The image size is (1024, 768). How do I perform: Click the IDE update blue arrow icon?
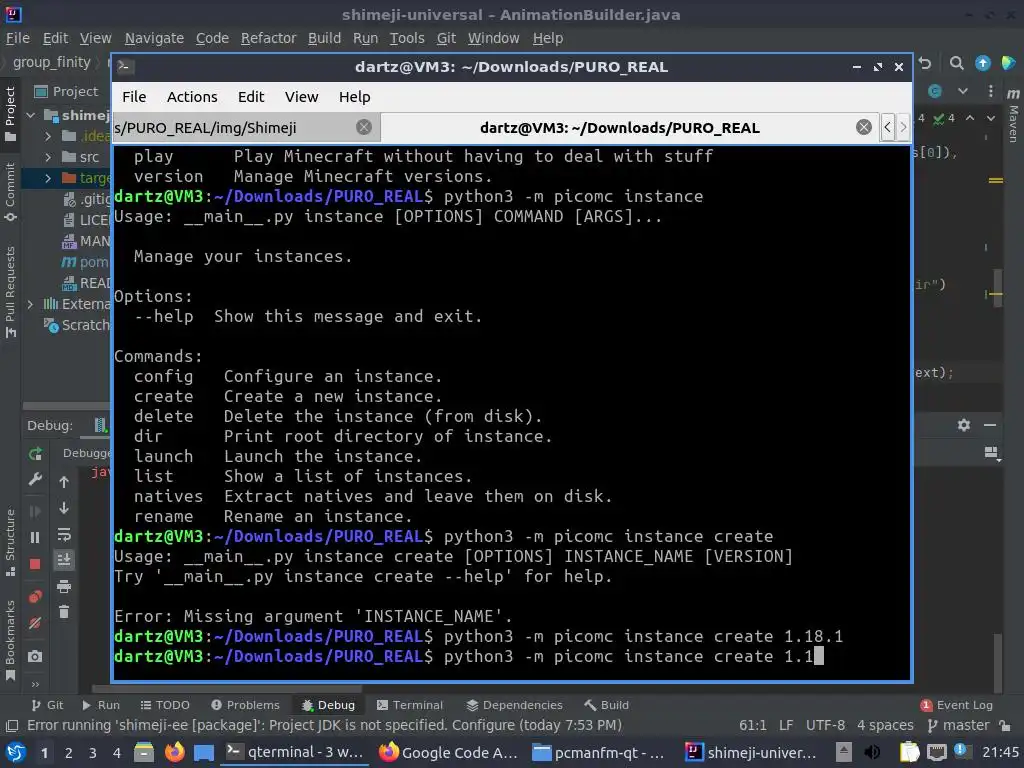click(x=982, y=63)
